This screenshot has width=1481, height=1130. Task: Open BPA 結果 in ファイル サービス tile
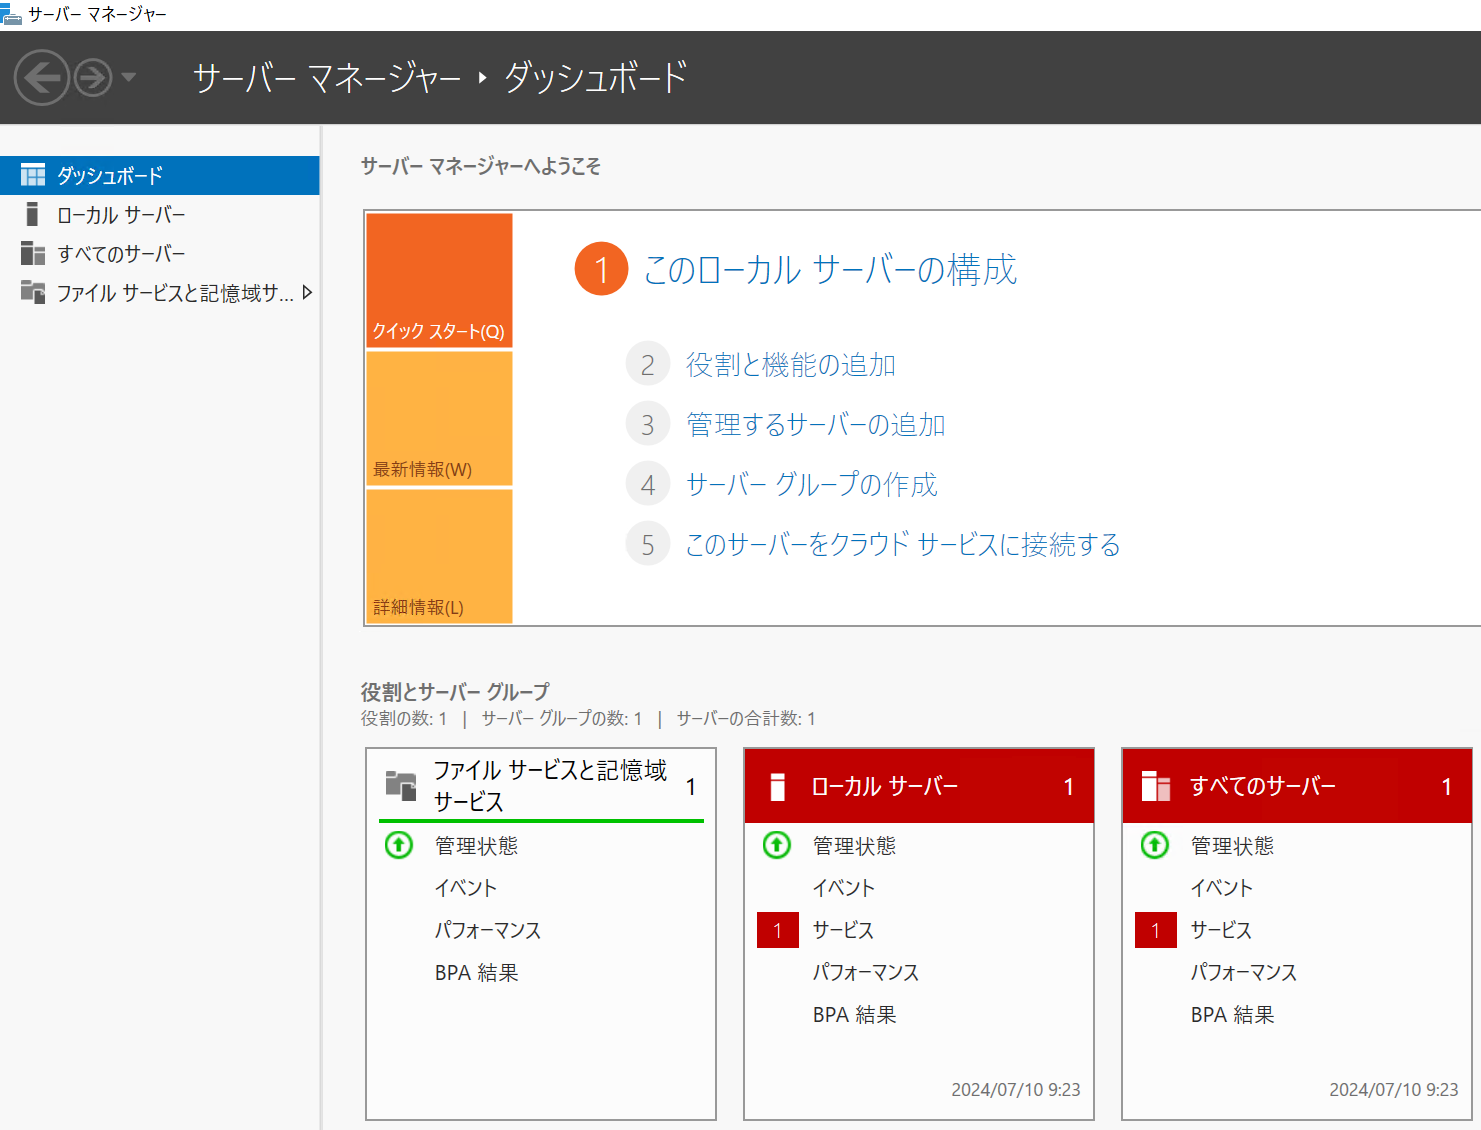(476, 973)
